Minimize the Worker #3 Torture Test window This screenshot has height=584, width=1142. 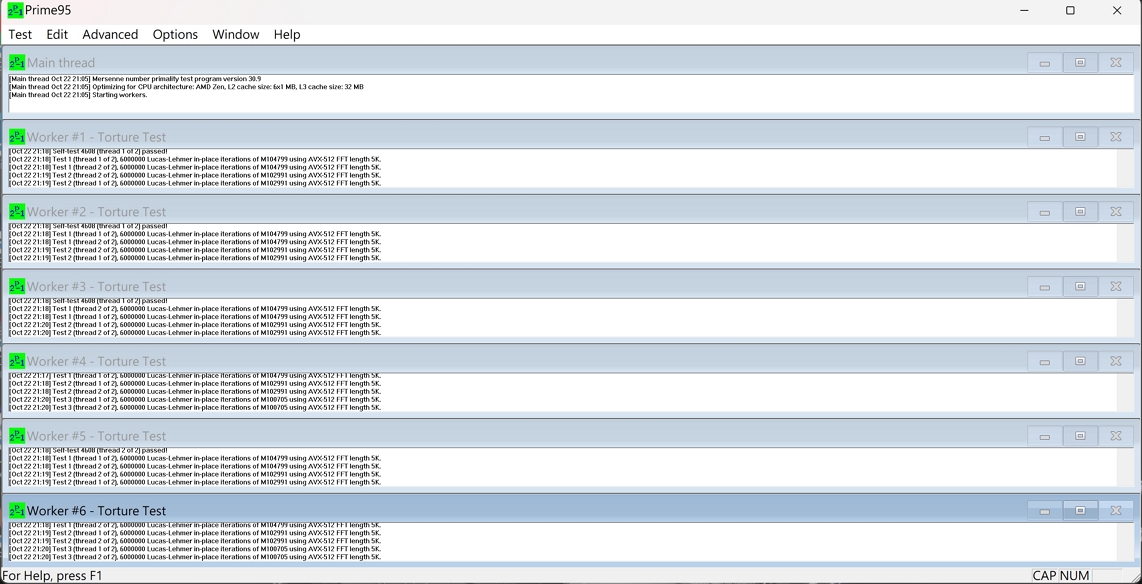[1044, 286]
